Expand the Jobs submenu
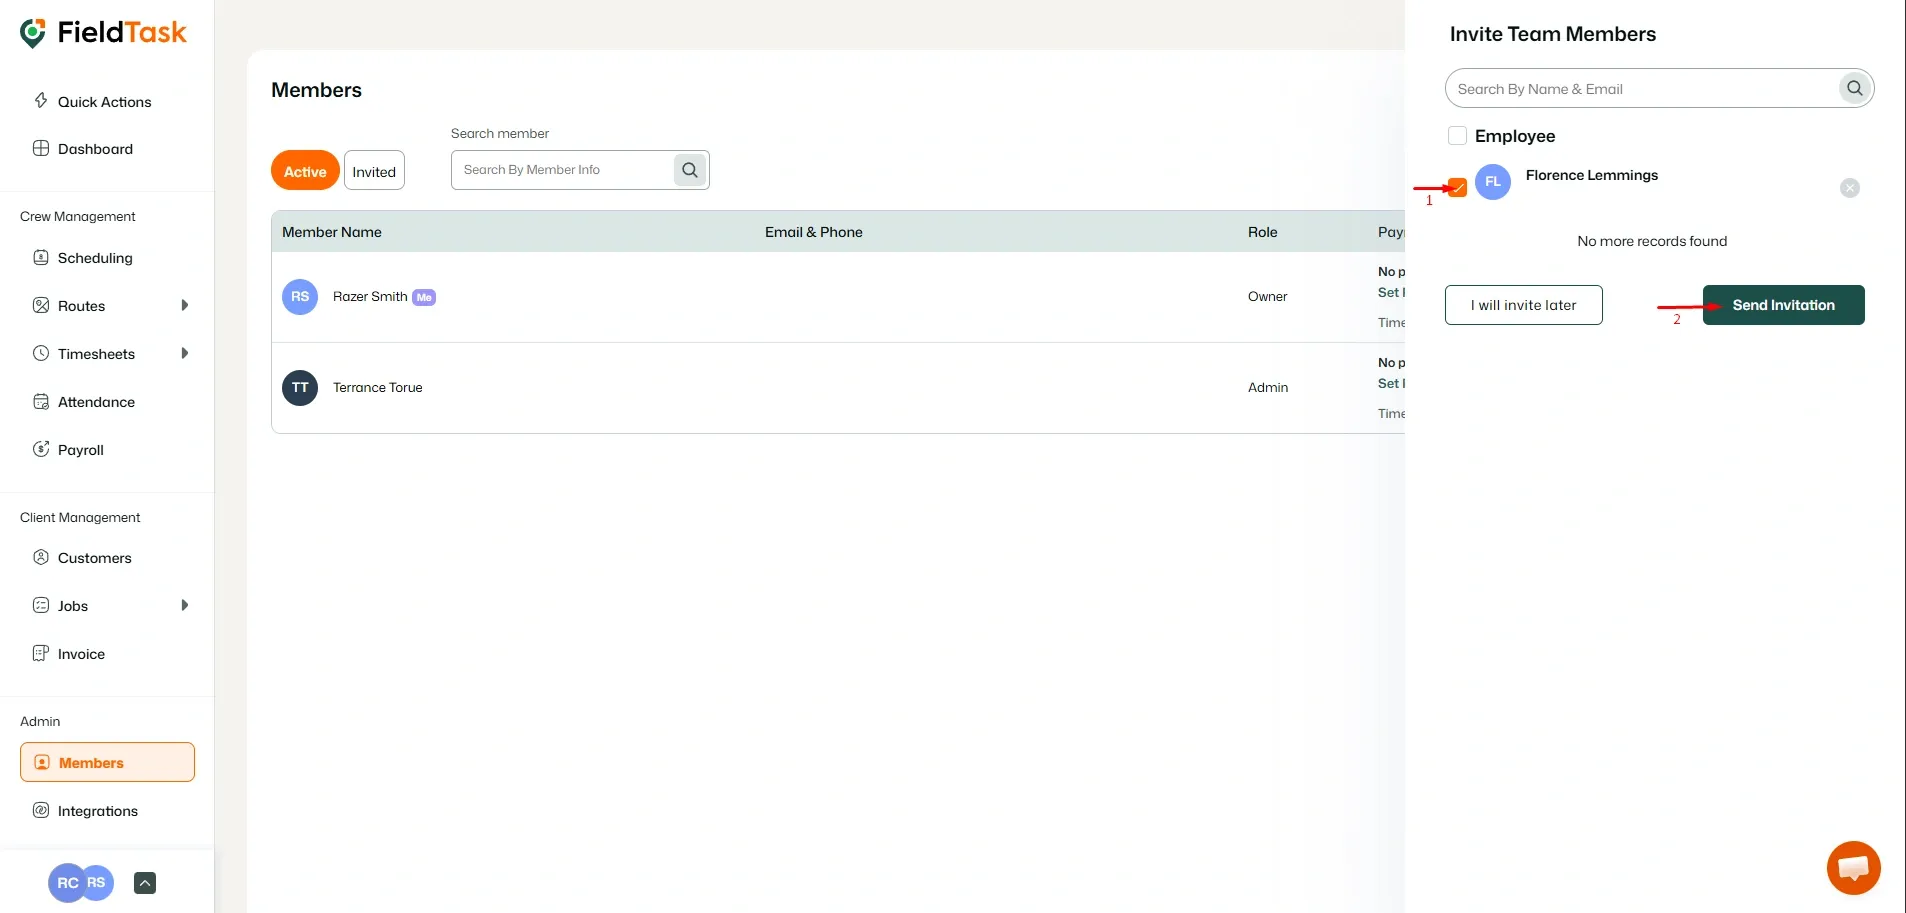The width and height of the screenshot is (1906, 913). 185,605
